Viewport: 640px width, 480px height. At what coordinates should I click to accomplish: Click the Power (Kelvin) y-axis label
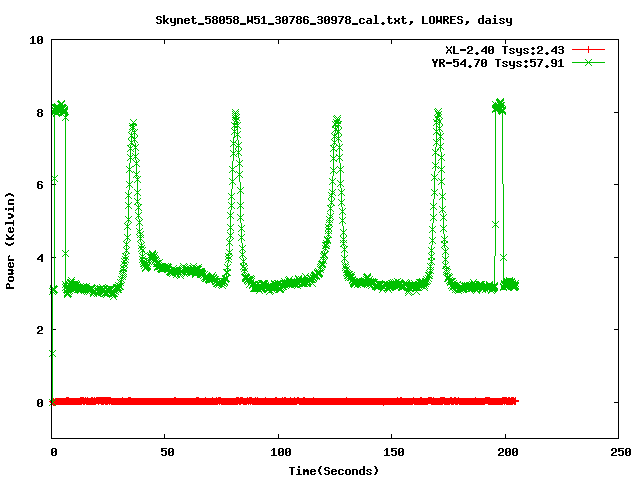pos(10,241)
